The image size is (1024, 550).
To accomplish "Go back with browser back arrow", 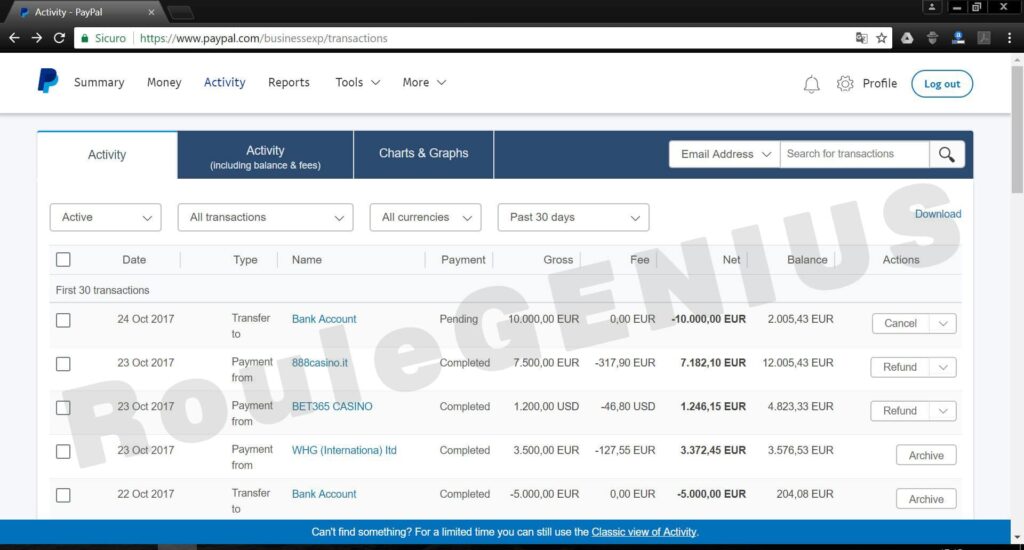I will [x=14, y=38].
